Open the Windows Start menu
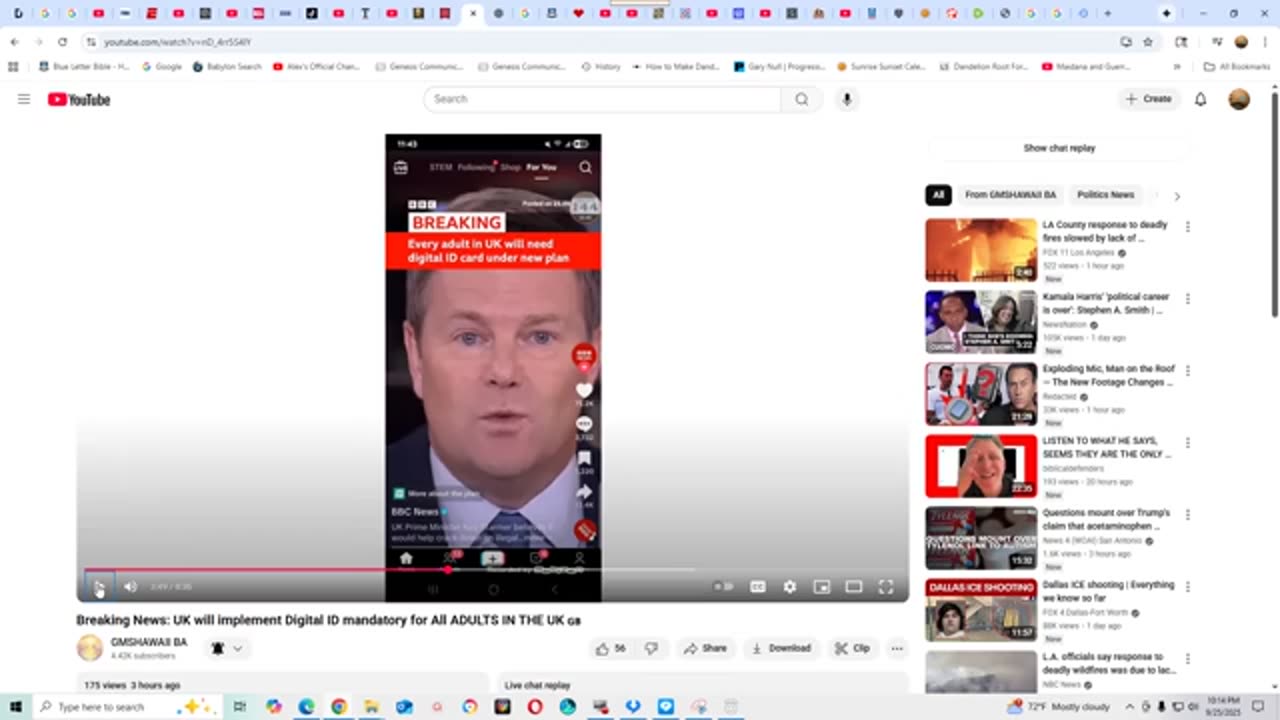 pos(15,707)
